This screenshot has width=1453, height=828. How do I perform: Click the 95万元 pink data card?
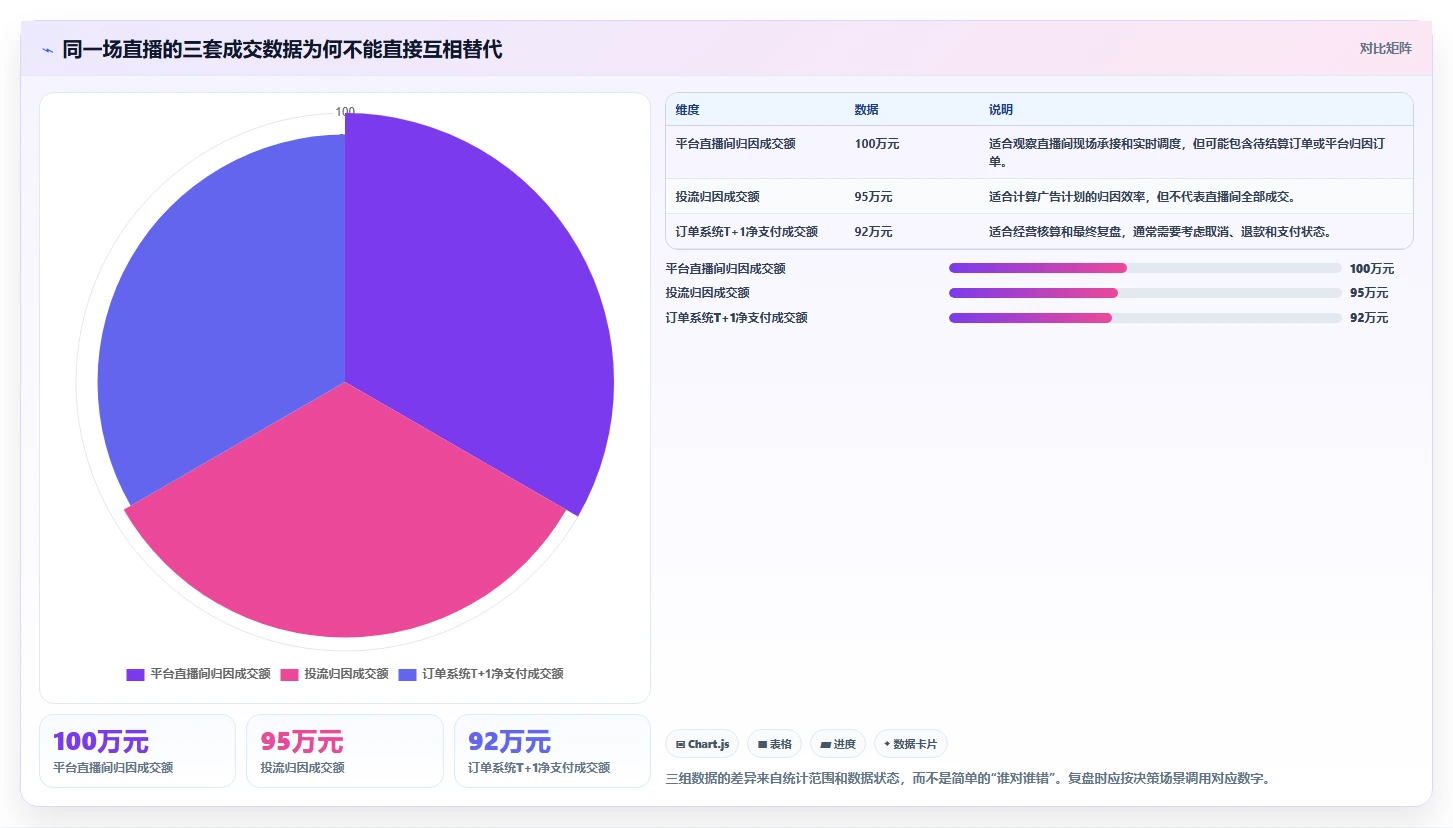pyautogui.click(x=344, y=751)
